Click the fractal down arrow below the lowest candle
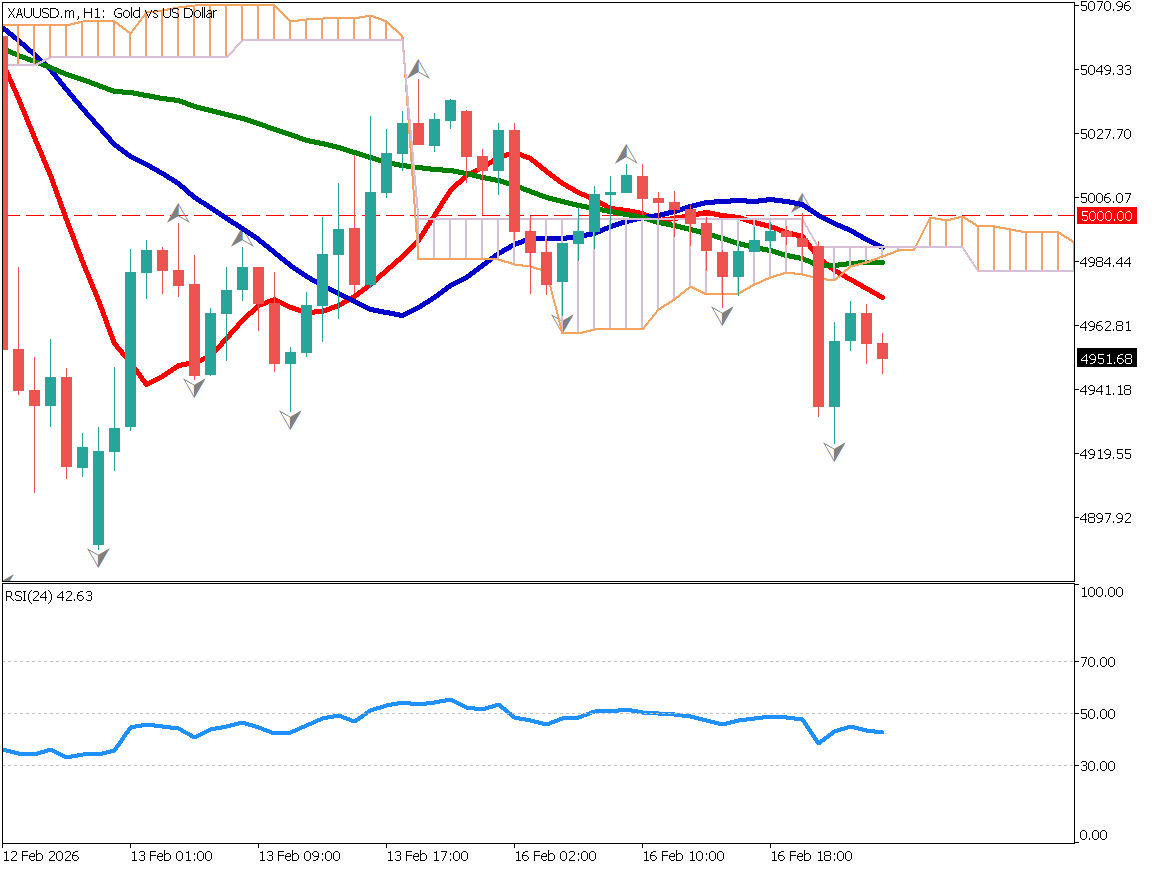The width and height of the screenshot is (1152, 870). [x=98, y=557]
